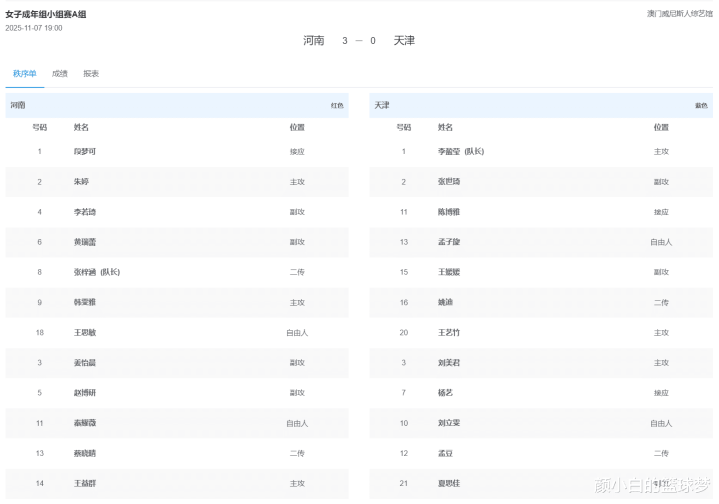The height and width of the screenshot is (504, 719).
Task: Open the 秩序单 tab
Action: coord(25,73)
